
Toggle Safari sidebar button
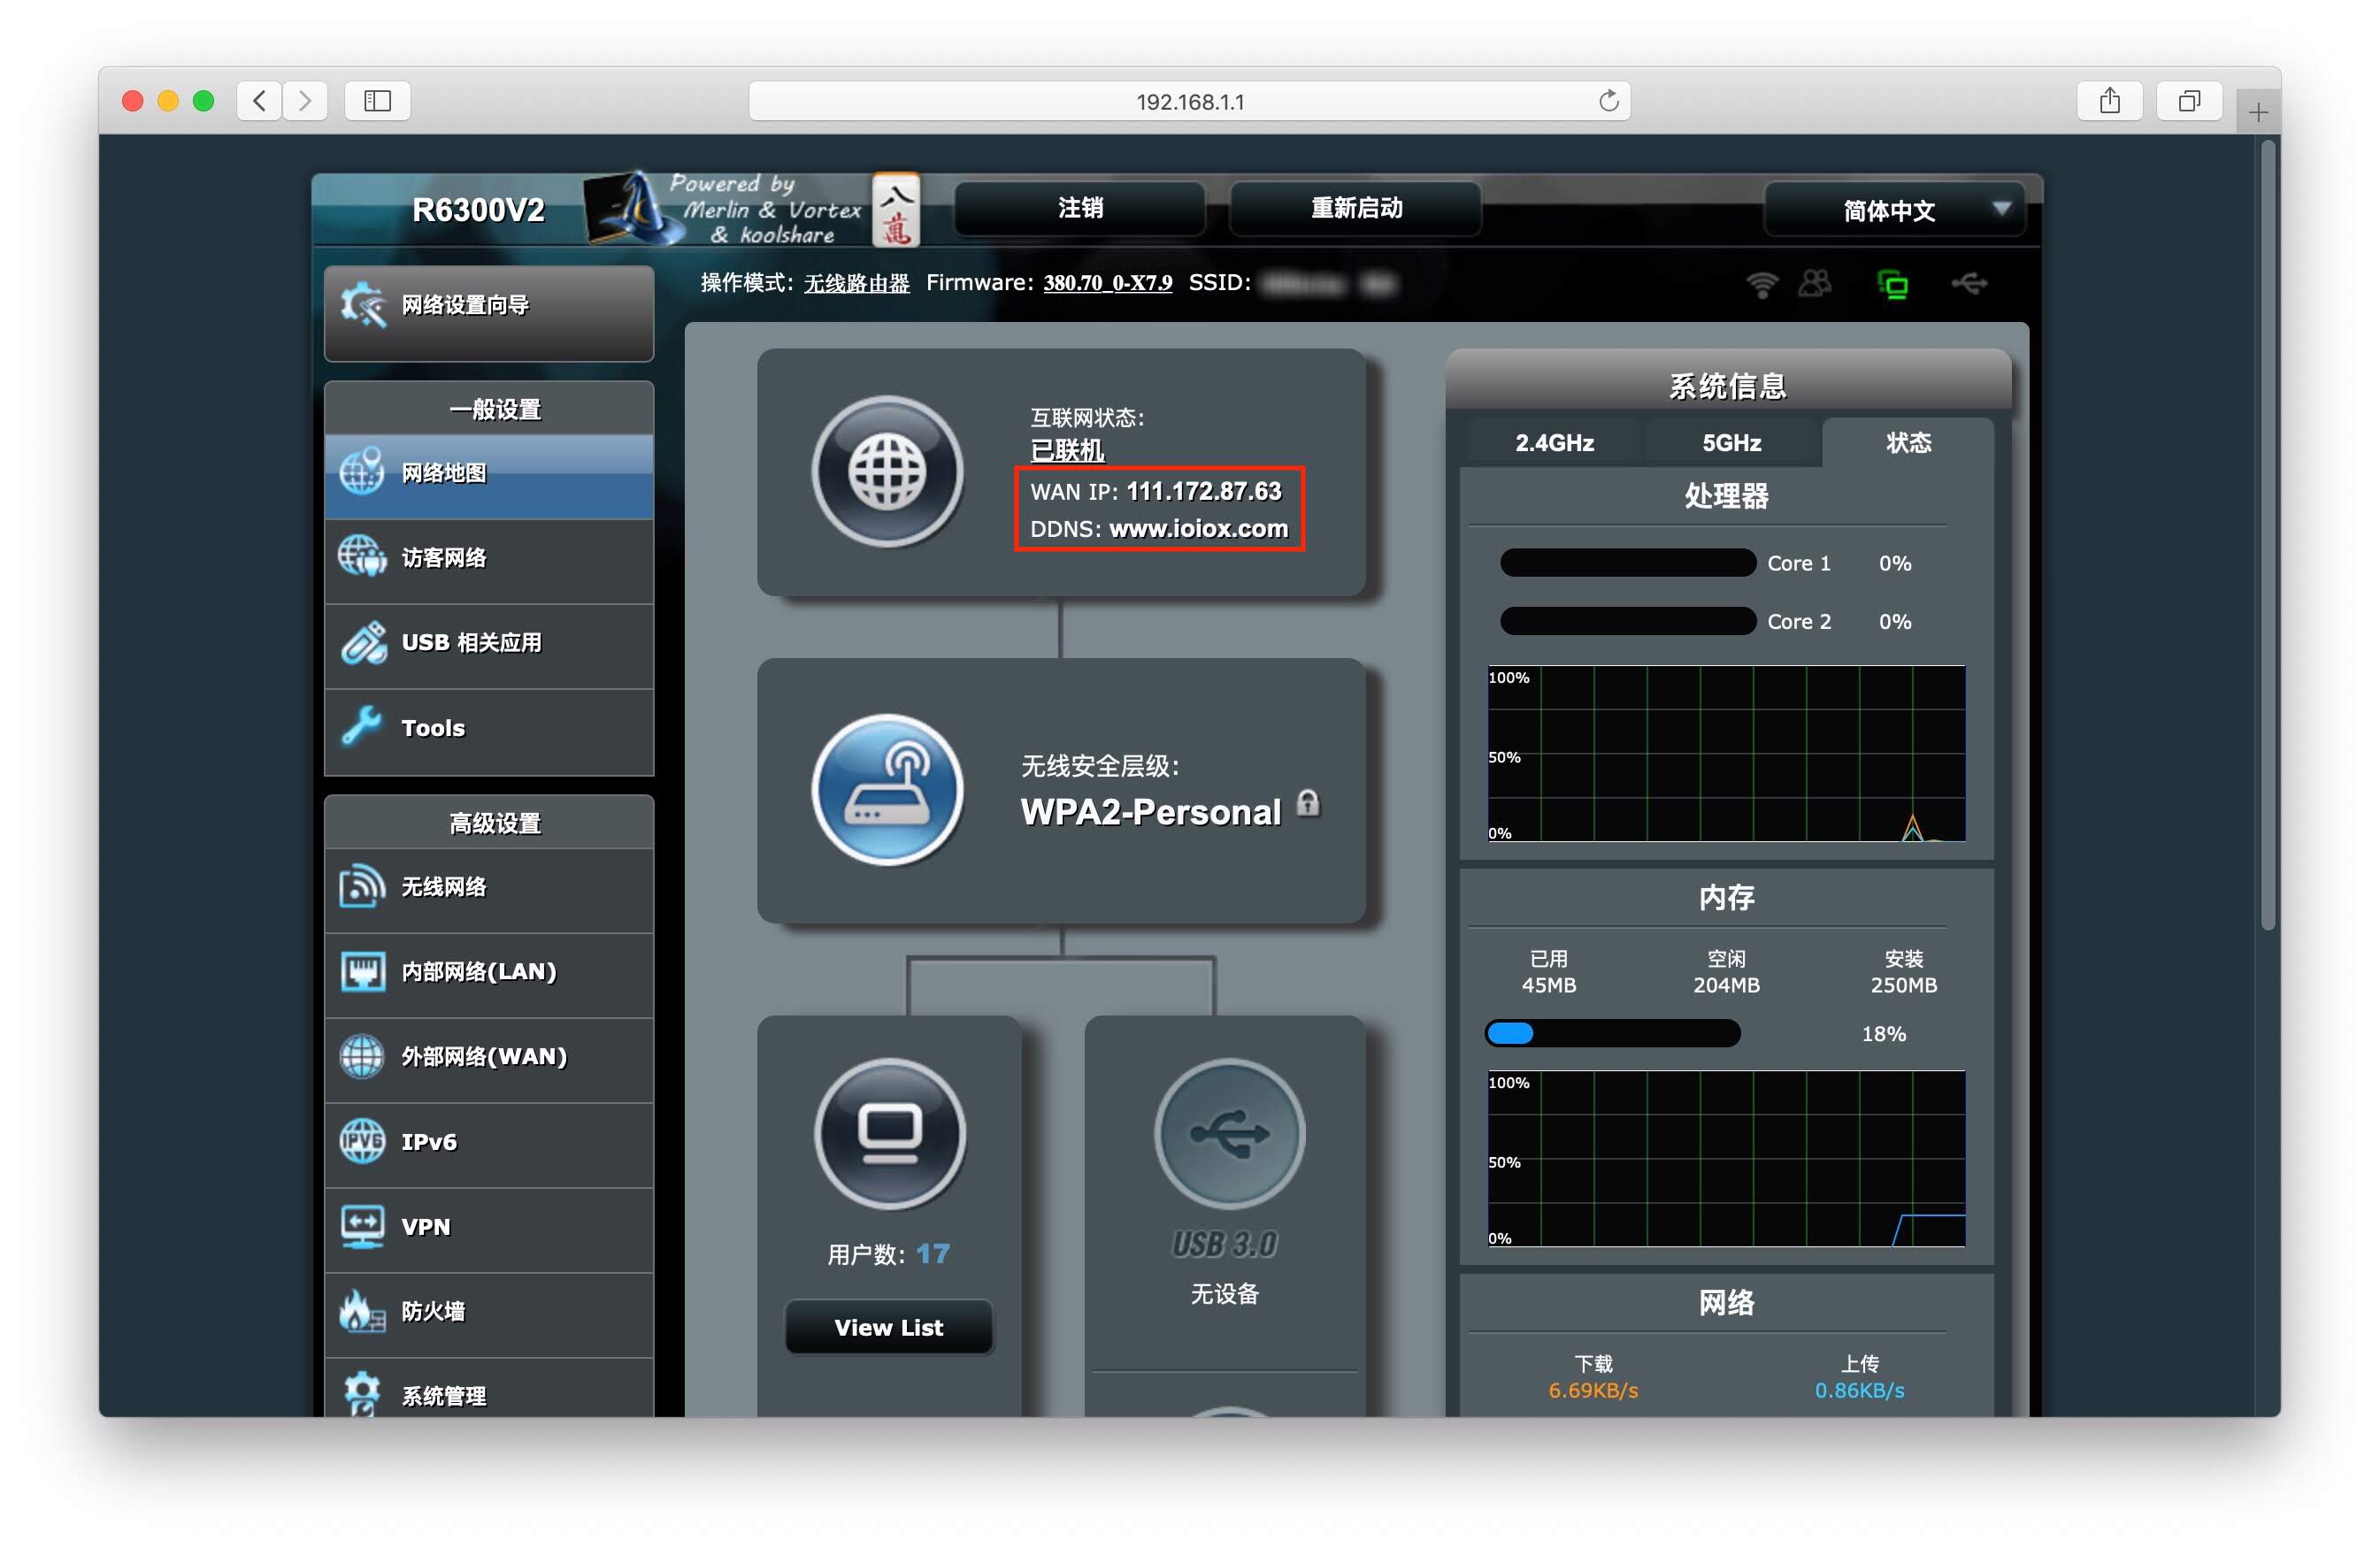(x=377, y=101)
